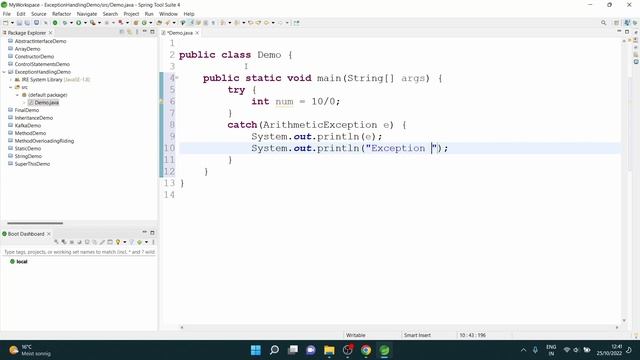
Task: Click the lightbulb icon in Boot Dashboard toolbar
Action: coord(118,242)
